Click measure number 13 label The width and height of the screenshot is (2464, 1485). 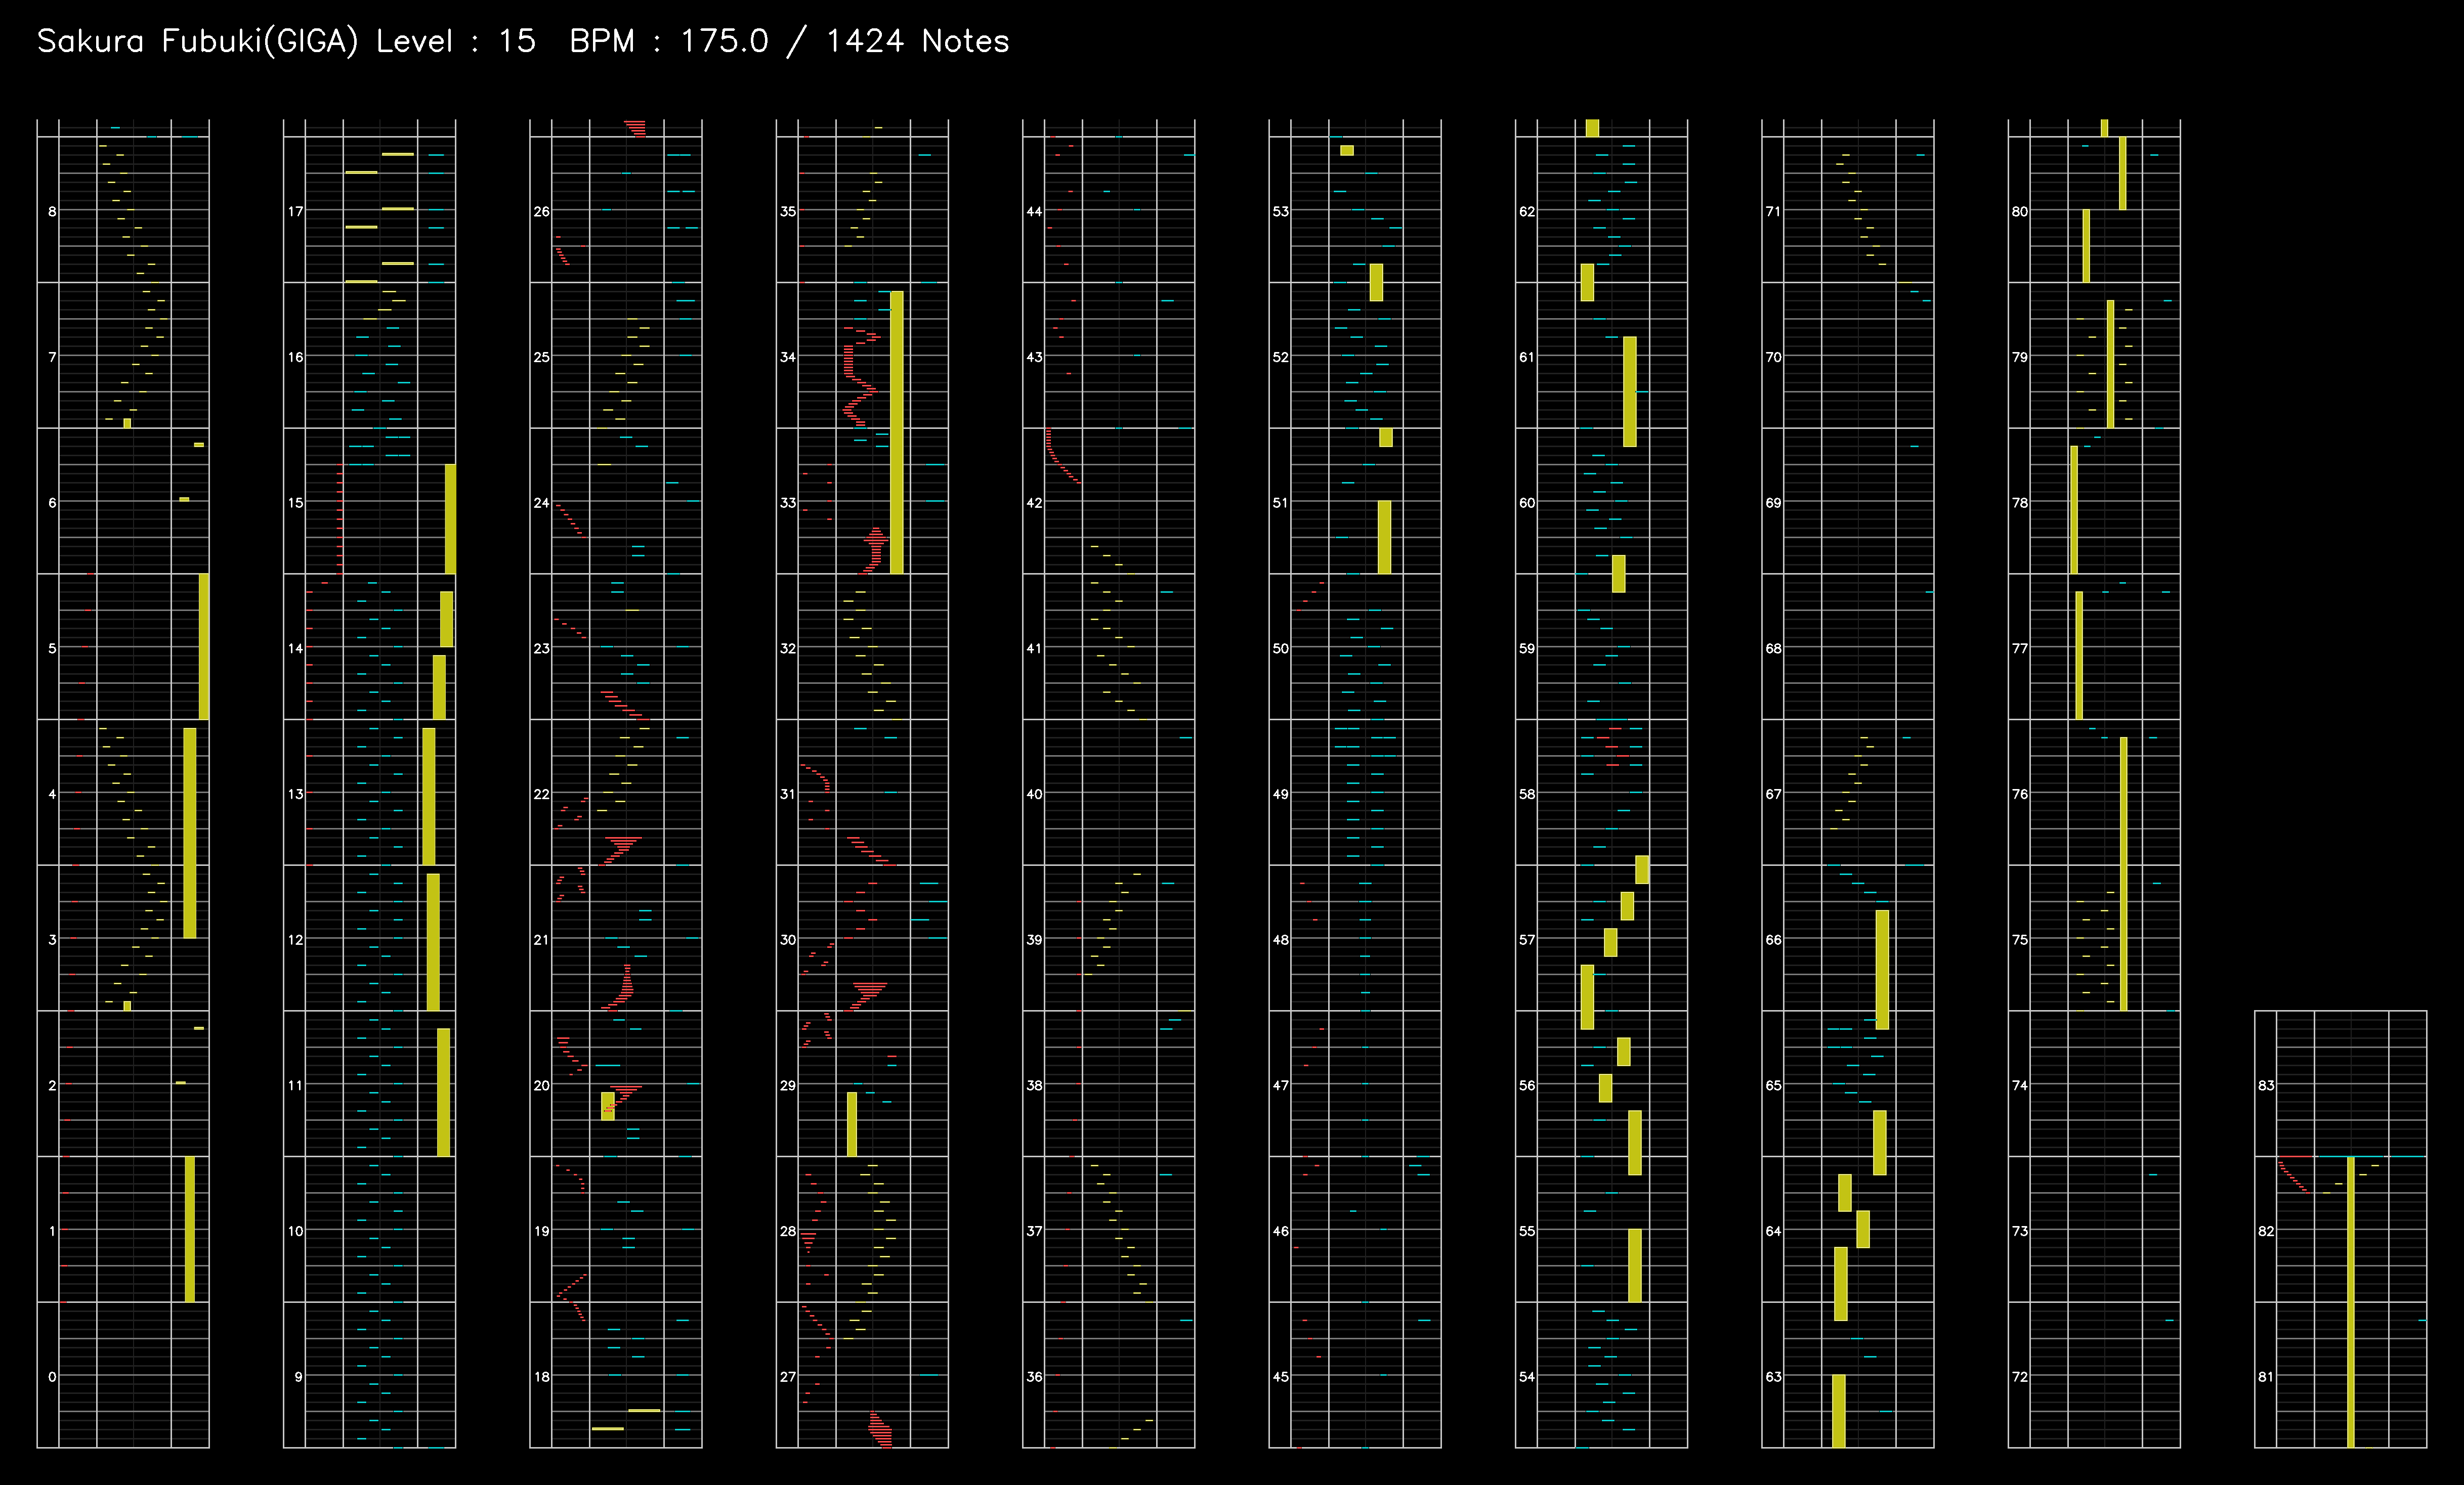(295, 794)
